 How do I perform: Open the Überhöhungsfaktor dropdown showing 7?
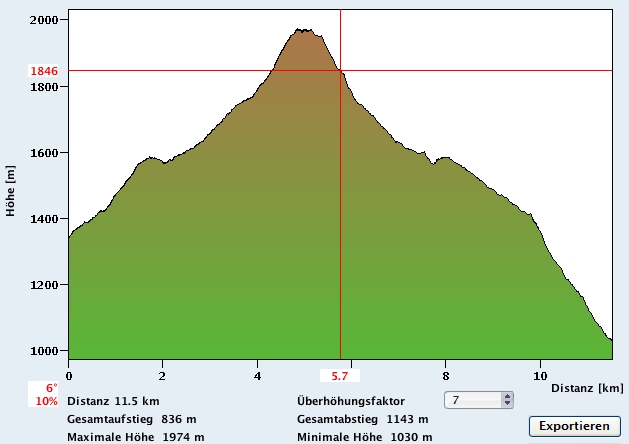[x=479, y=400]
